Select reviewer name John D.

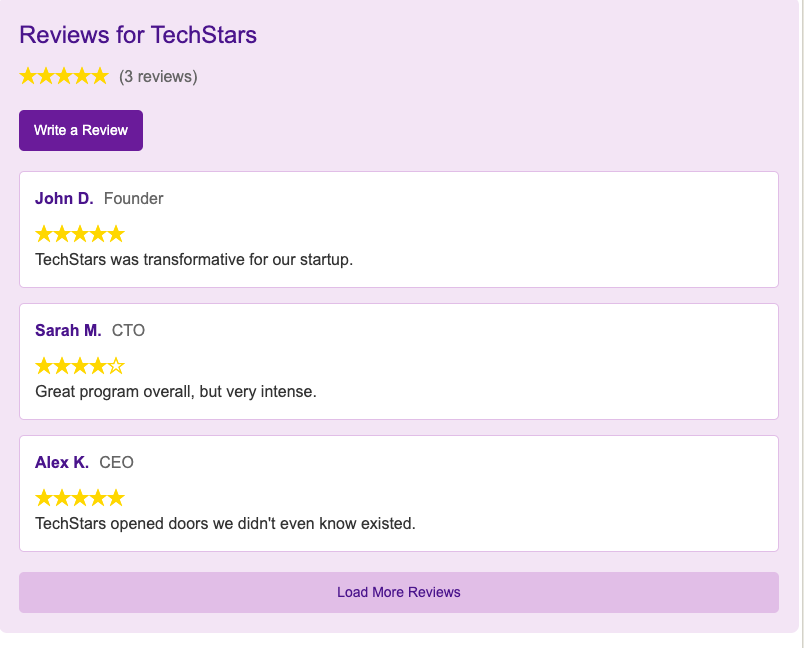64,198
